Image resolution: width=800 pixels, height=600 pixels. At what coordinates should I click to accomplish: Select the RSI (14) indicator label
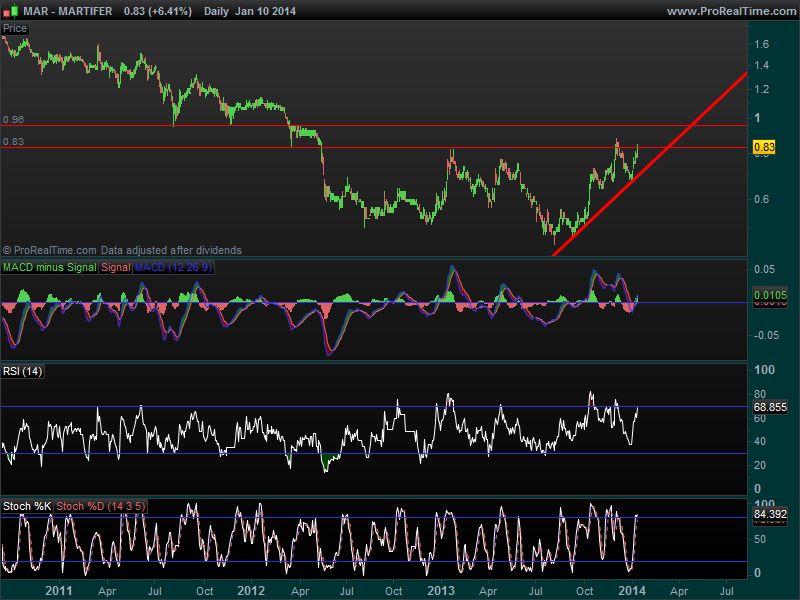tap(22, 371)
